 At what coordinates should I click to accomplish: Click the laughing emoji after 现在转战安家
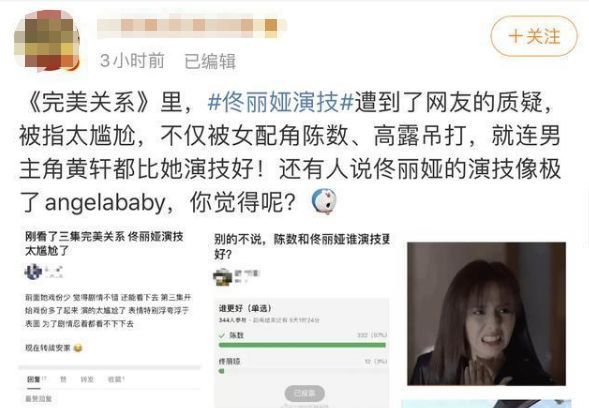(78, 348)
